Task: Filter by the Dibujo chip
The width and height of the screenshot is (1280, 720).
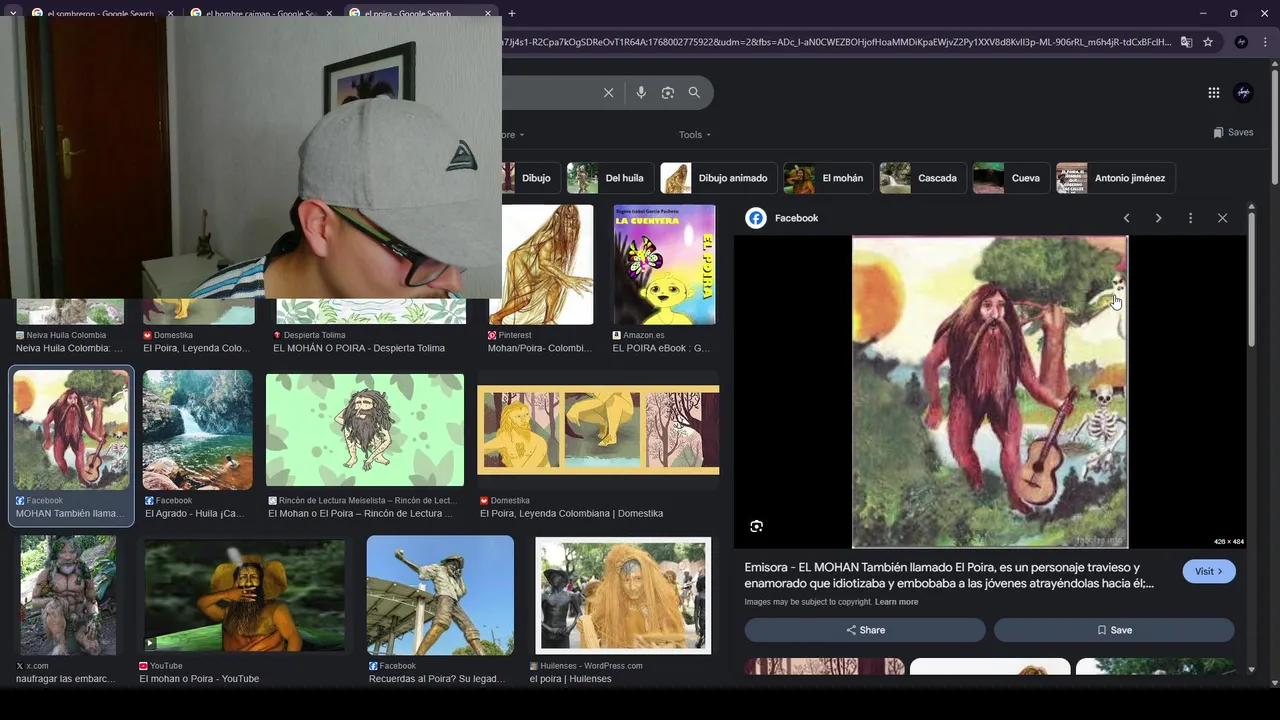Action: point(530,178)
